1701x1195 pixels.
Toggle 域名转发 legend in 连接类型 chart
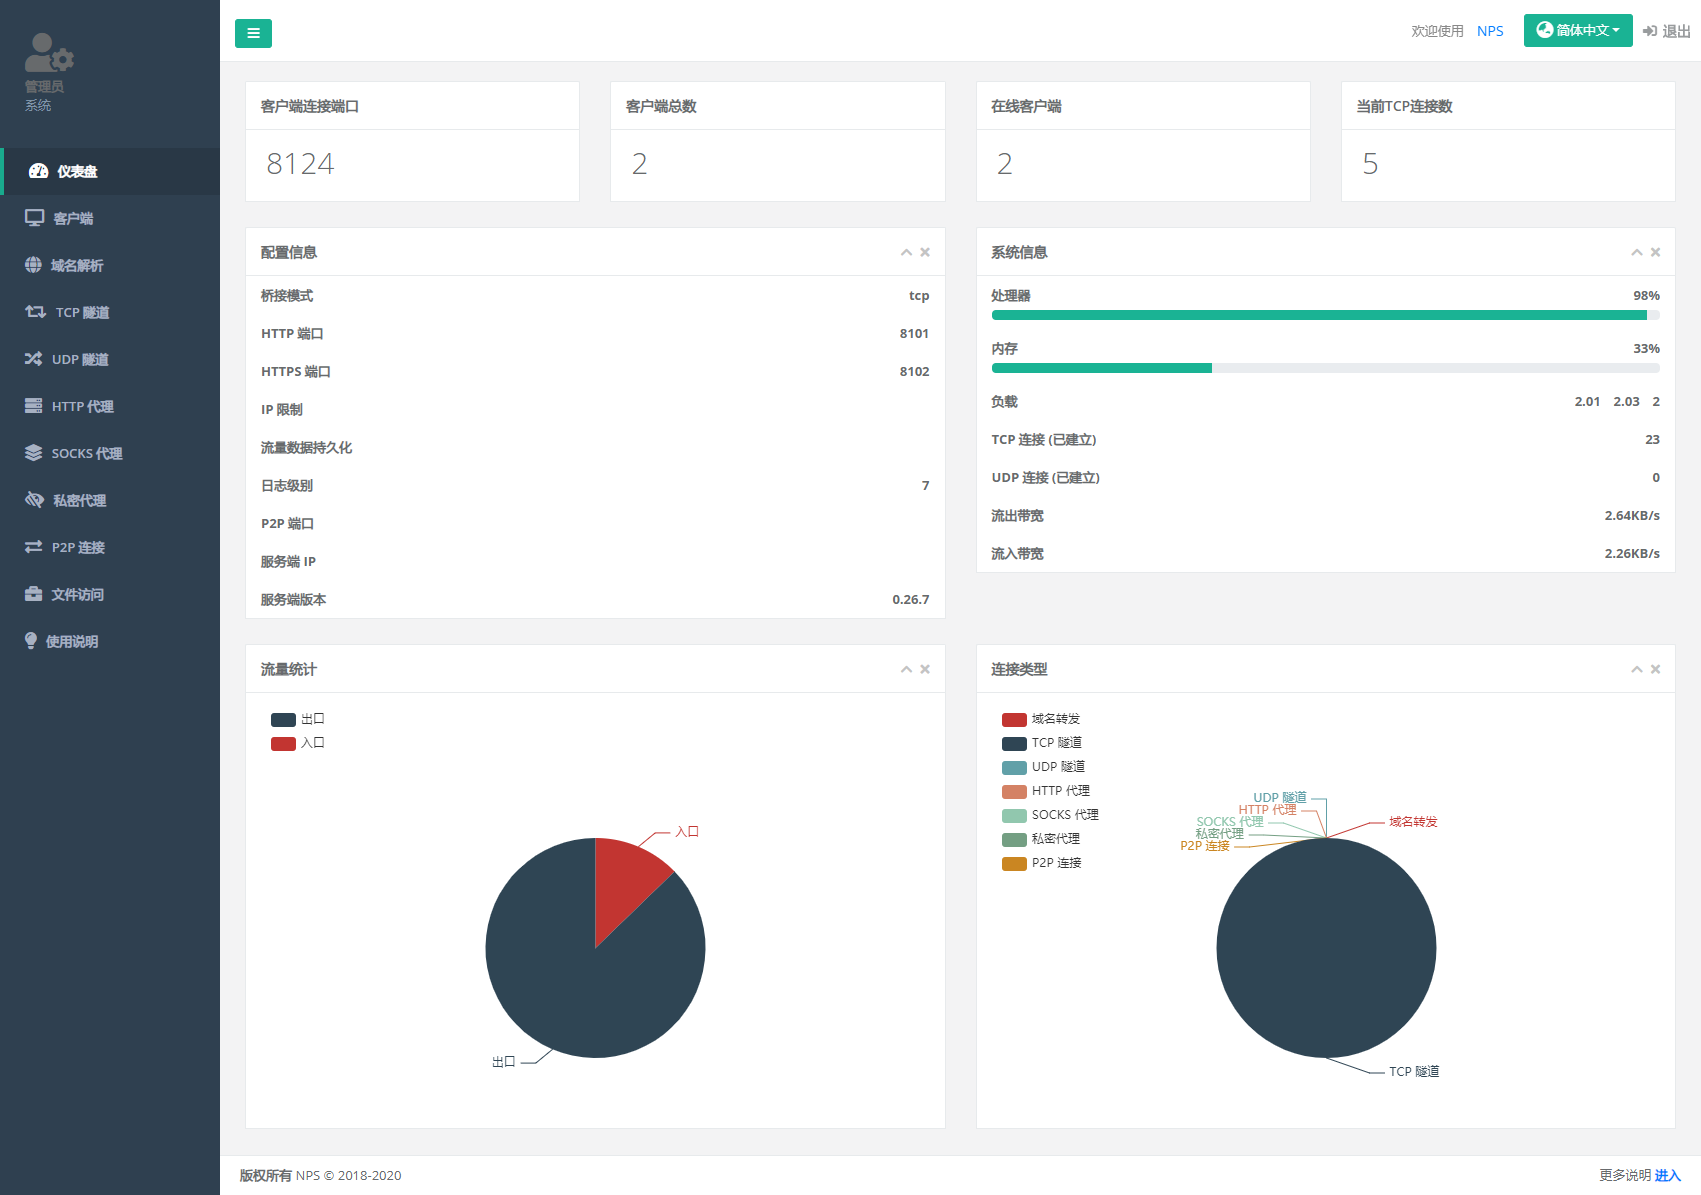[x=1040, y=719]
